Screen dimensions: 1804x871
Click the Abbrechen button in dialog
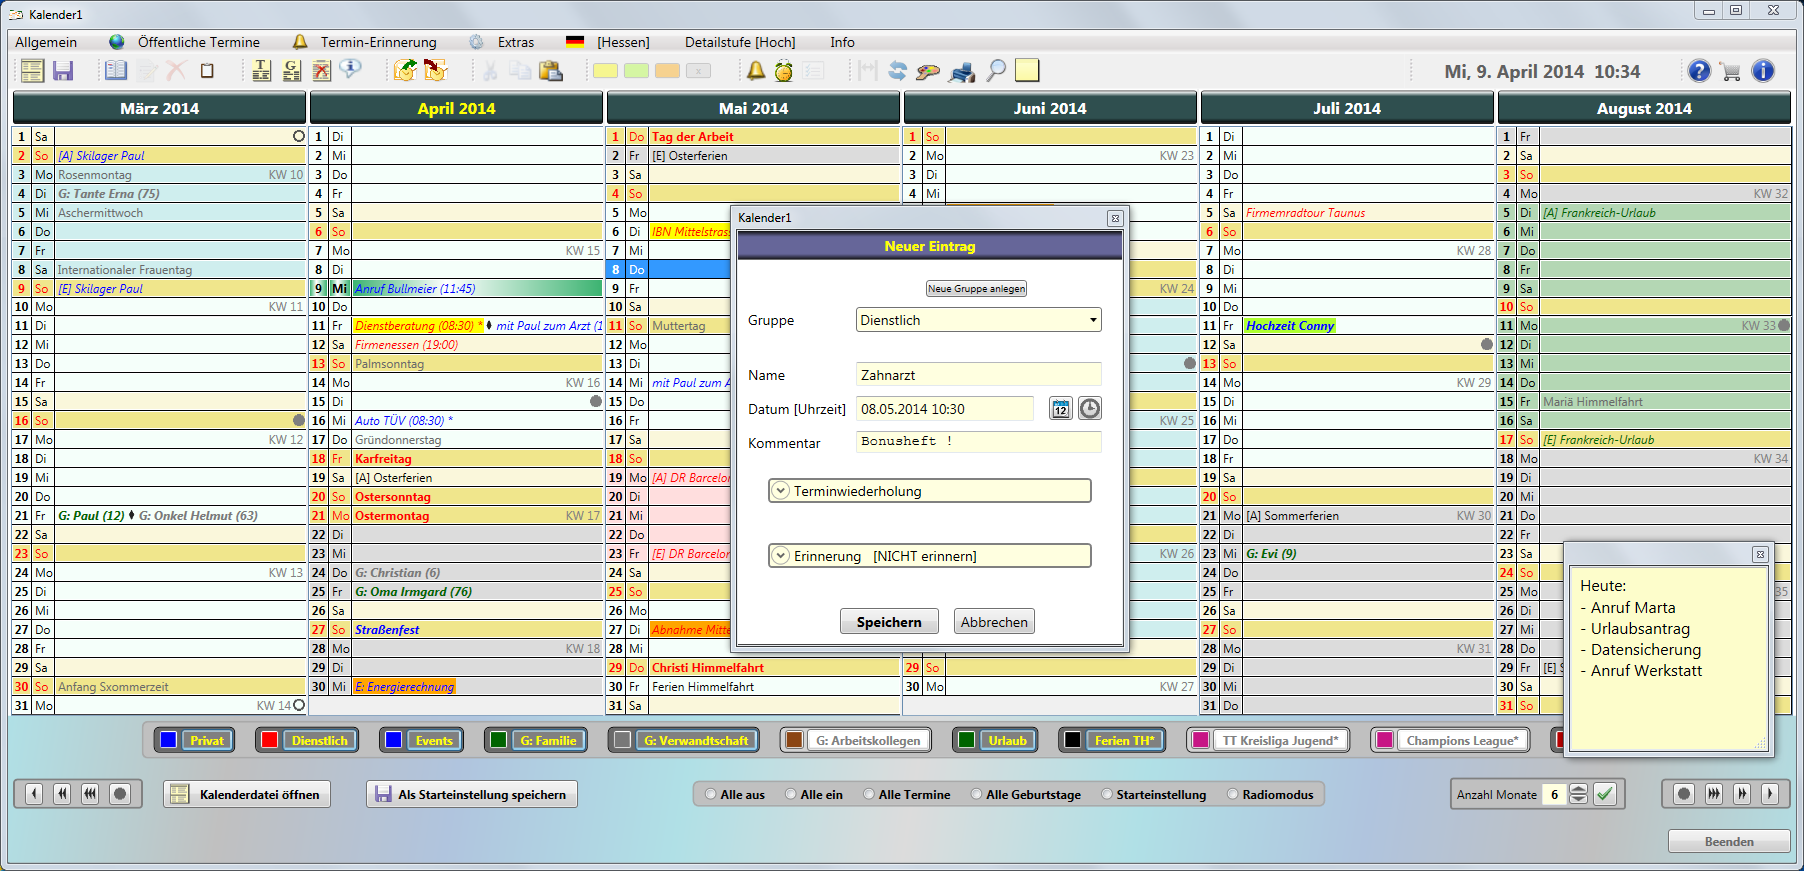pyautogui.click(x=994, y=622)
